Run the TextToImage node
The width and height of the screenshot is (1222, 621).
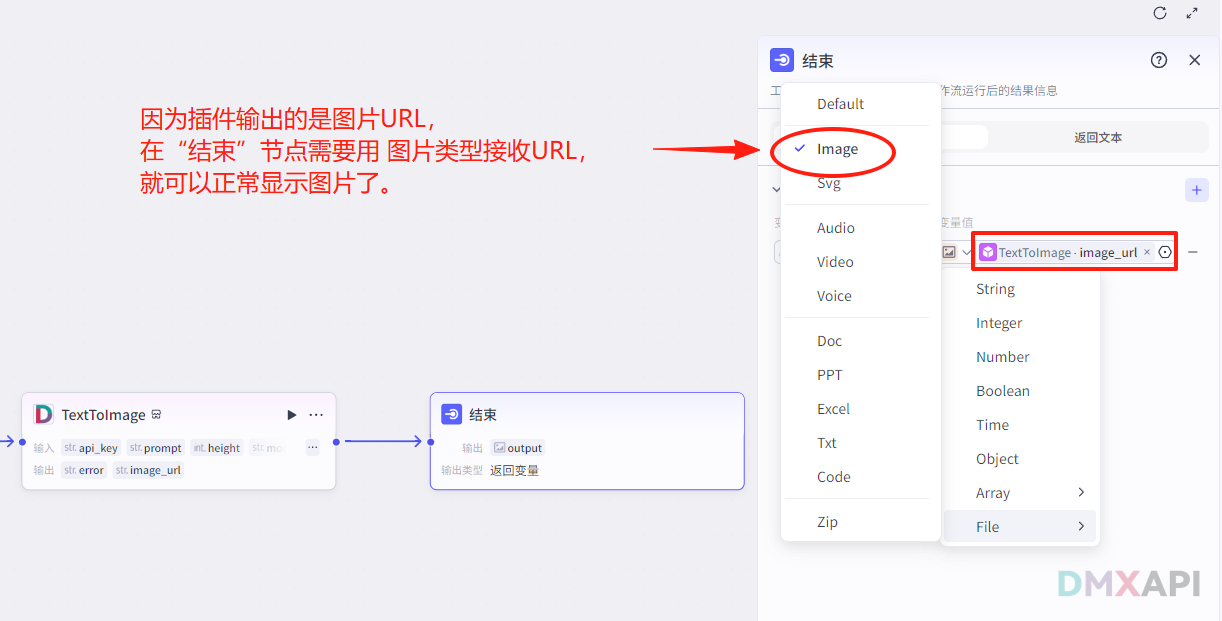click(x=291, y=414)
